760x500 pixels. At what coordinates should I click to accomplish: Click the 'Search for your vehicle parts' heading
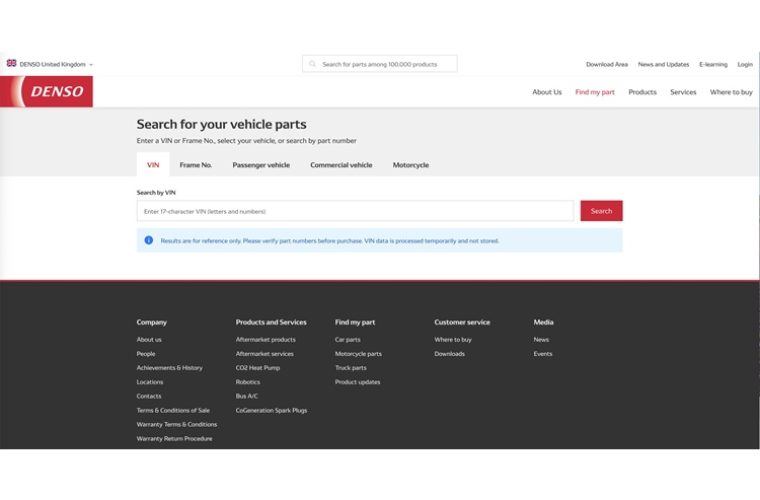click(x=222, y=125)
